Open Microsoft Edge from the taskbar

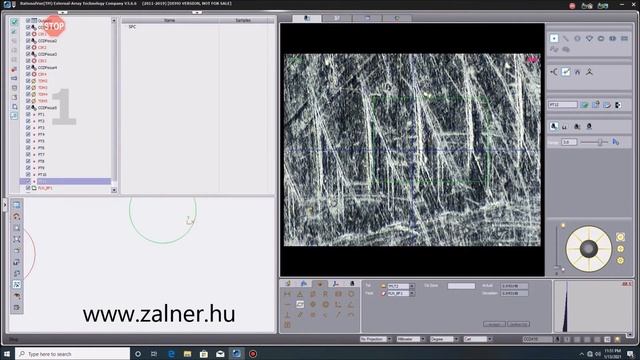[x=171, y=354]
